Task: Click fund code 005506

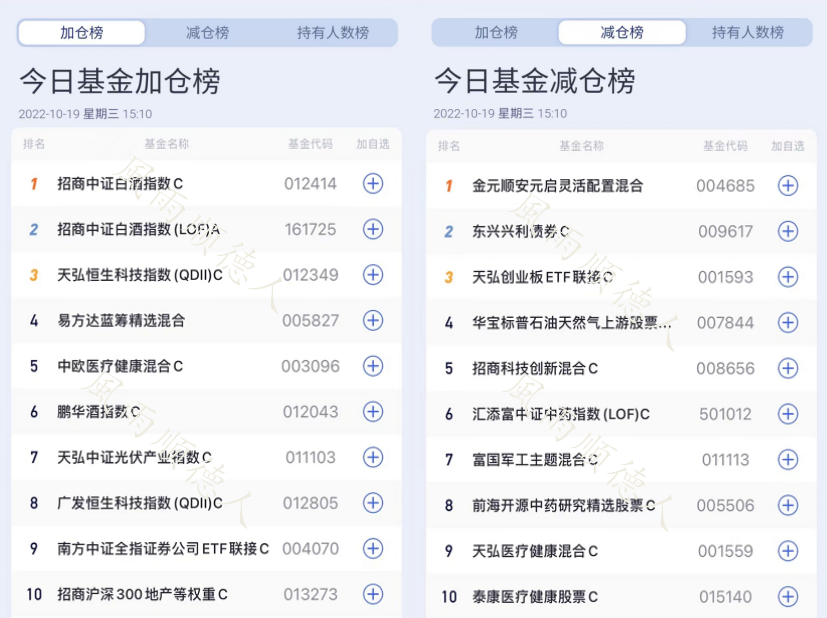Action: (x=726, y=505)
